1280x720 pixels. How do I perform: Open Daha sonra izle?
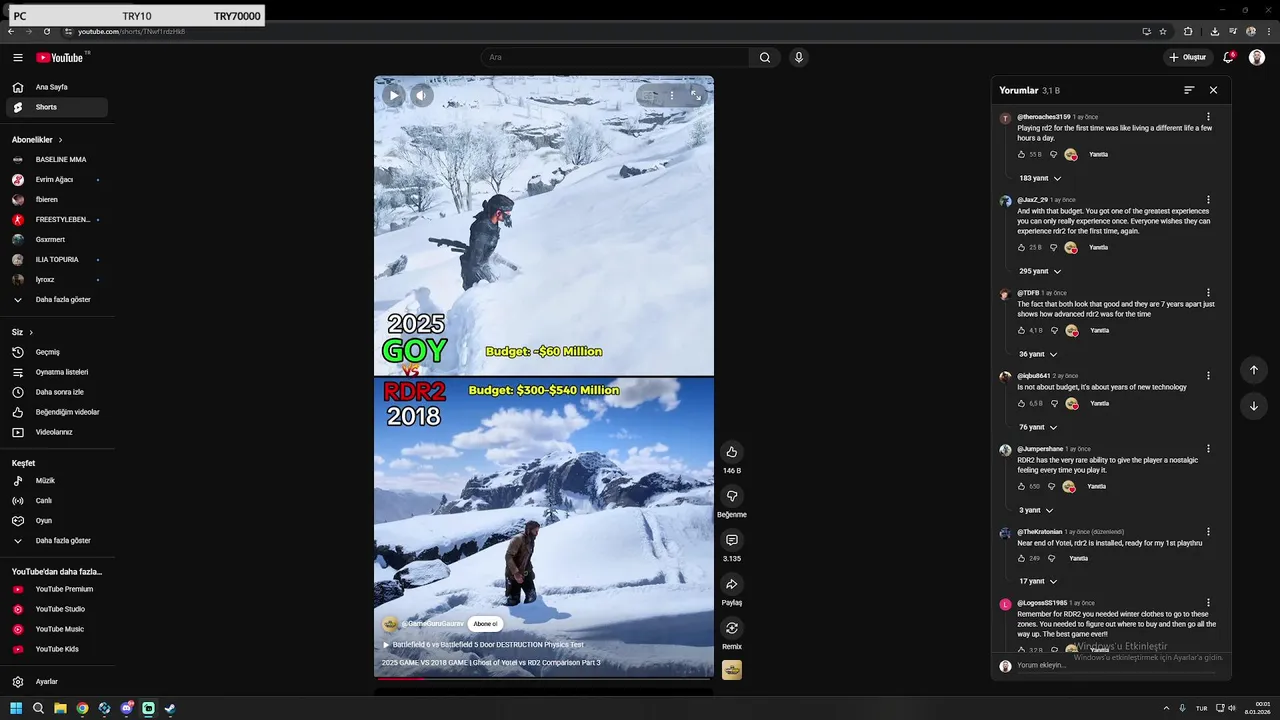57,392
